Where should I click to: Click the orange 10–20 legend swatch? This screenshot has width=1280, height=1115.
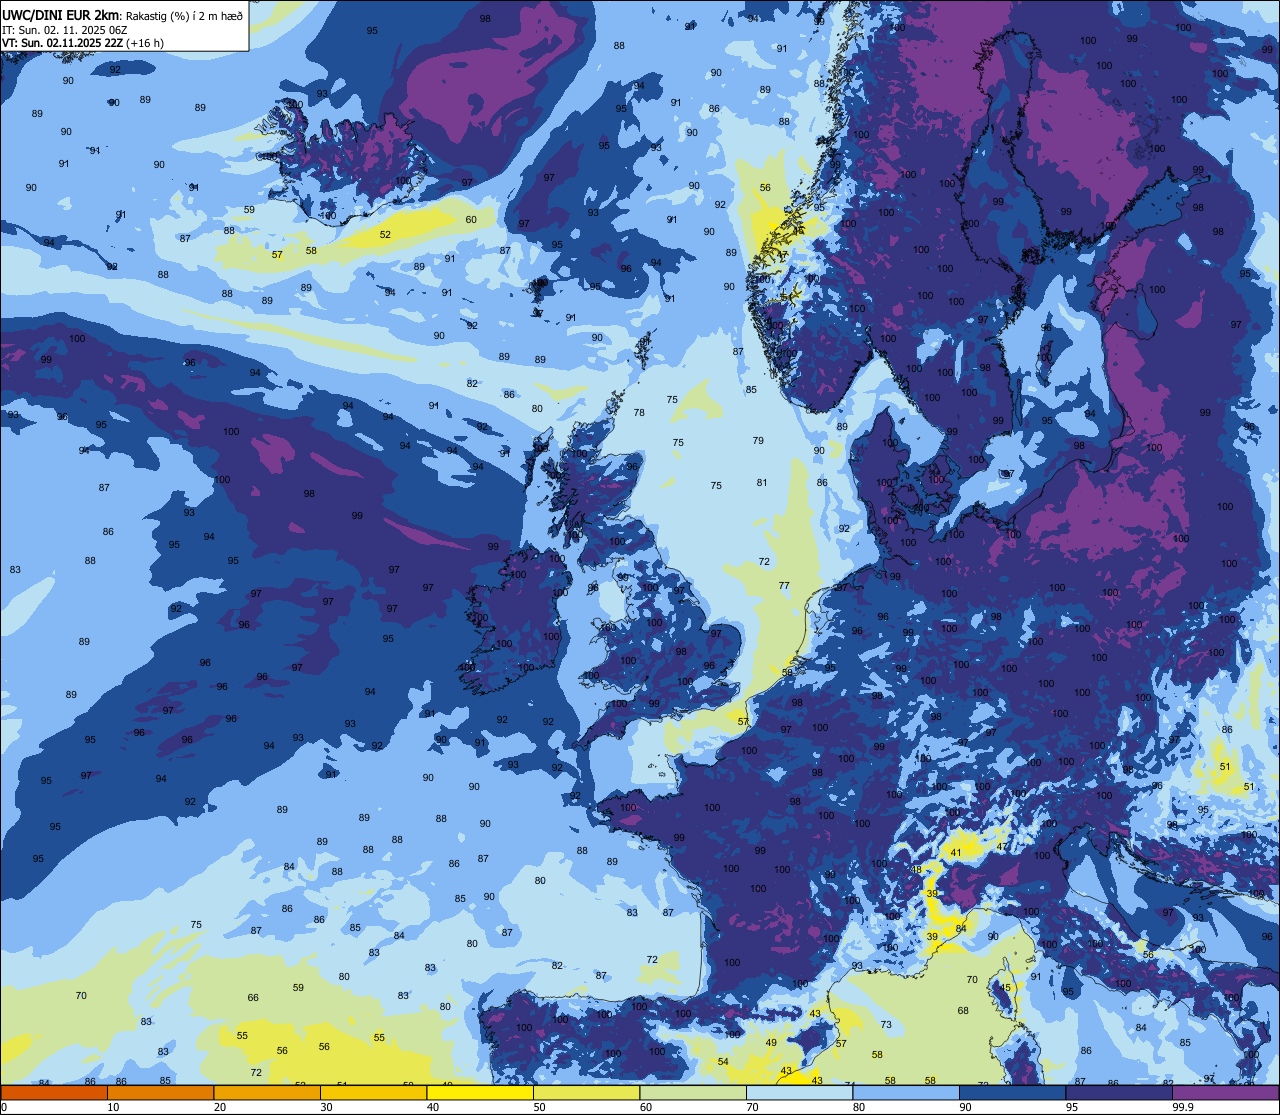[x=160, y=1093]
